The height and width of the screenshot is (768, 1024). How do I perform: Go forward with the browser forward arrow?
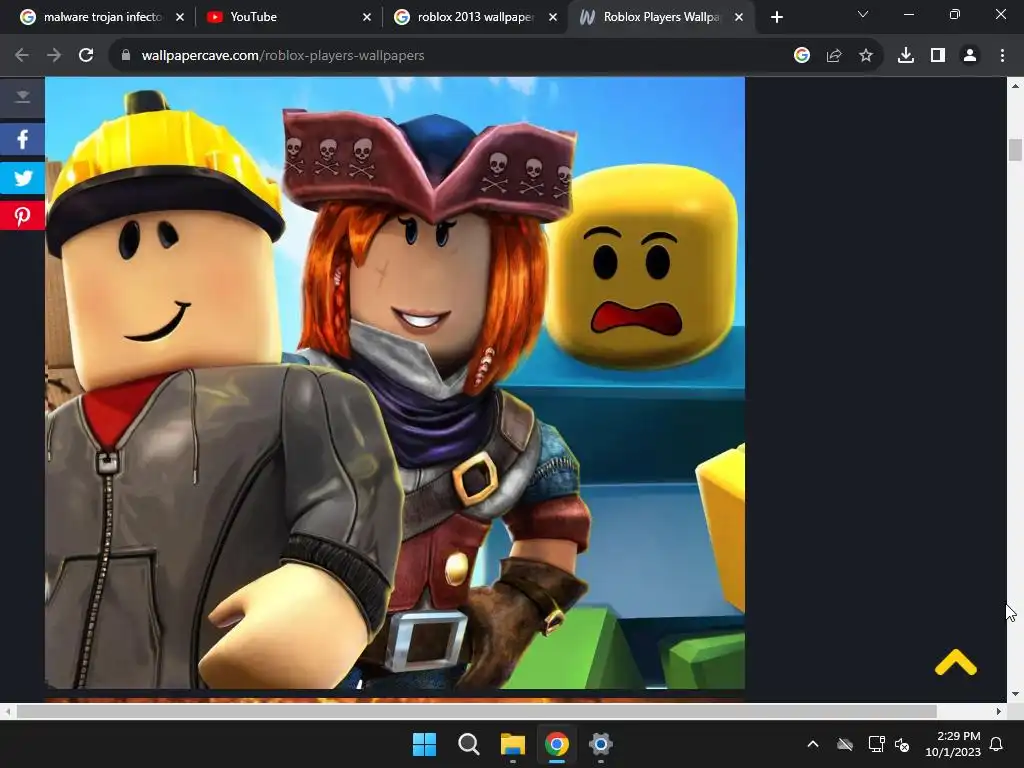54,56
